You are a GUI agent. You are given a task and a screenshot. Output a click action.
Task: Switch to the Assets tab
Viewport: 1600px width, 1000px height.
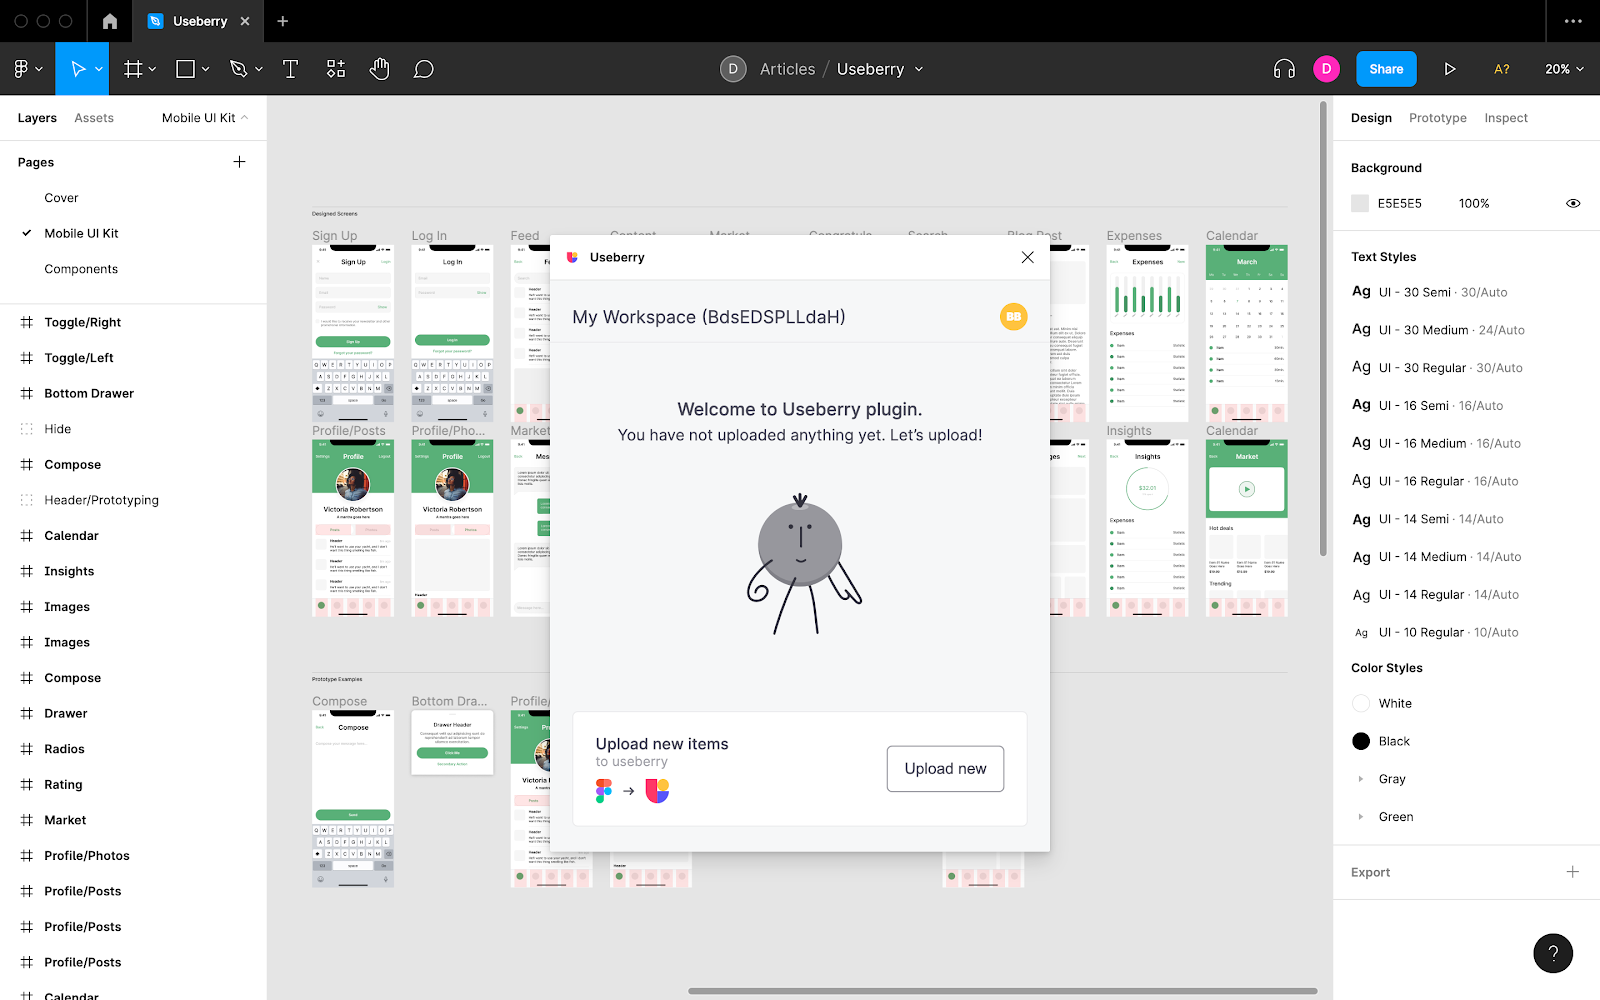[94, 118]
